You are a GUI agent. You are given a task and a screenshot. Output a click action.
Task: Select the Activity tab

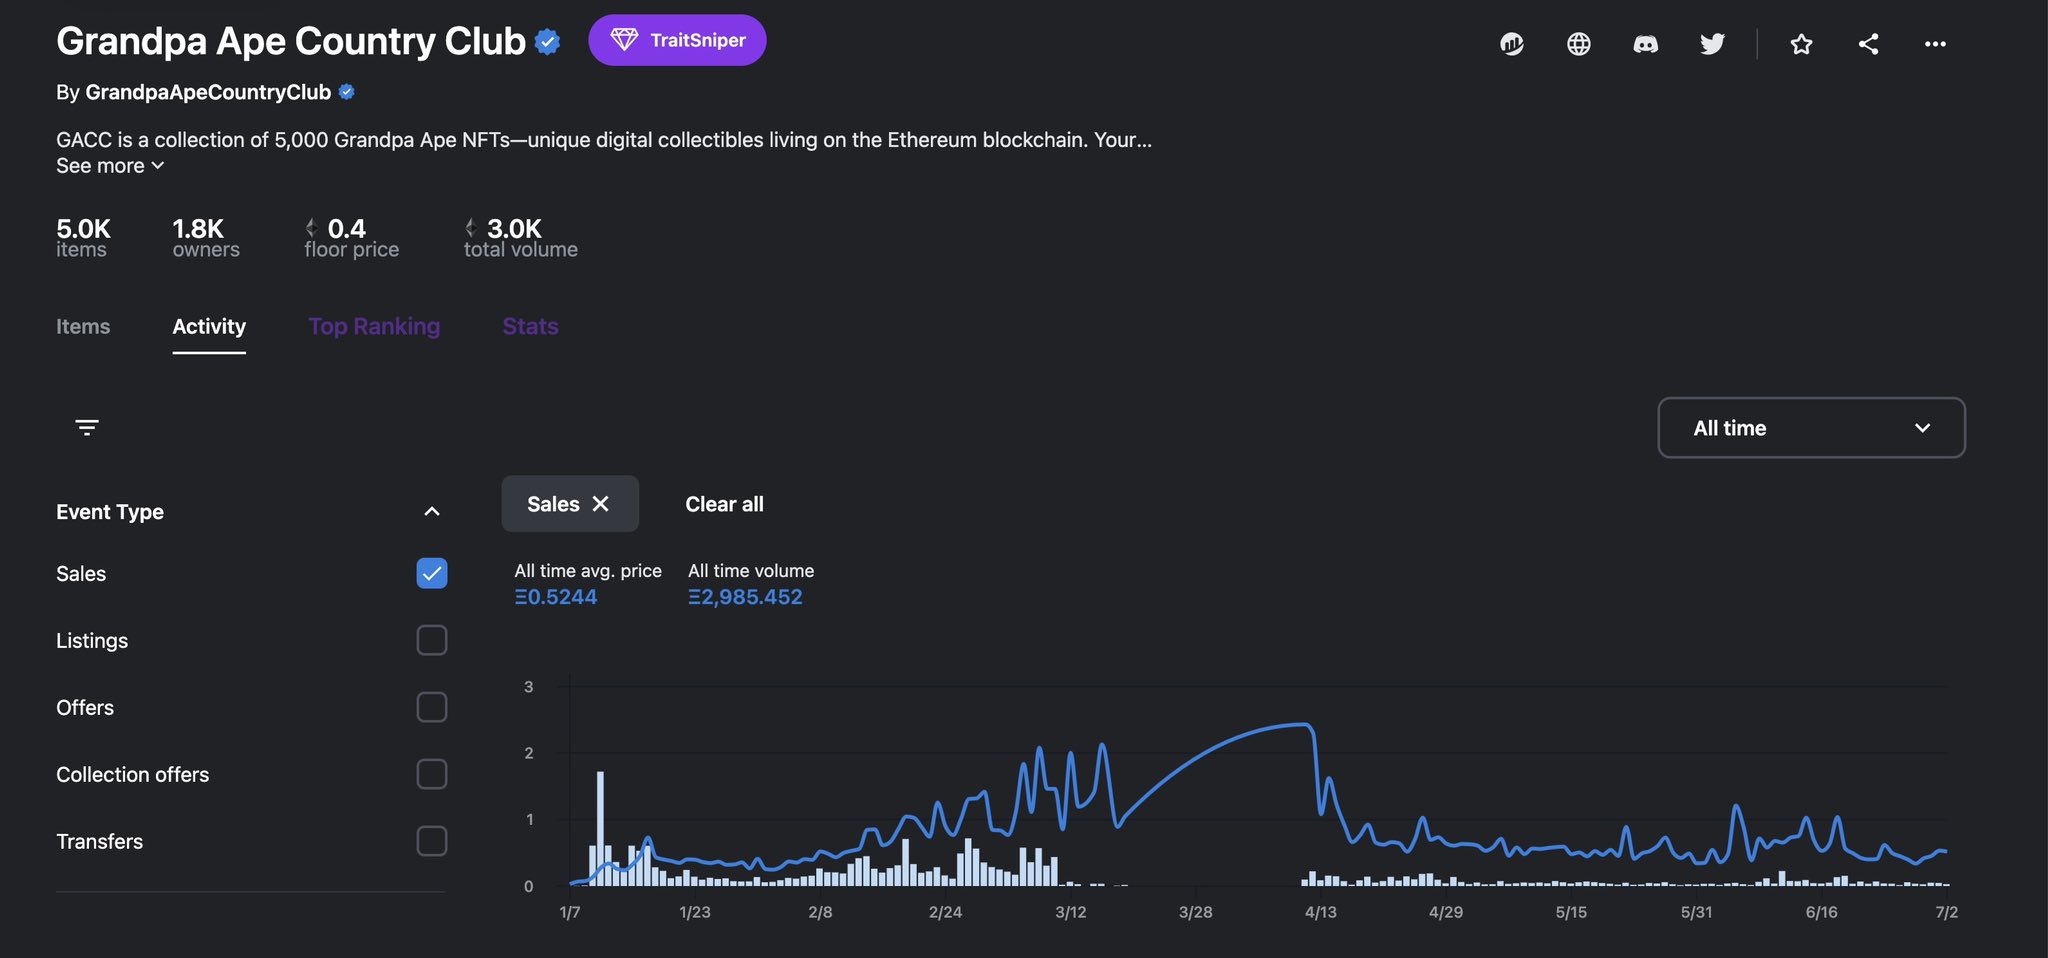209,326
